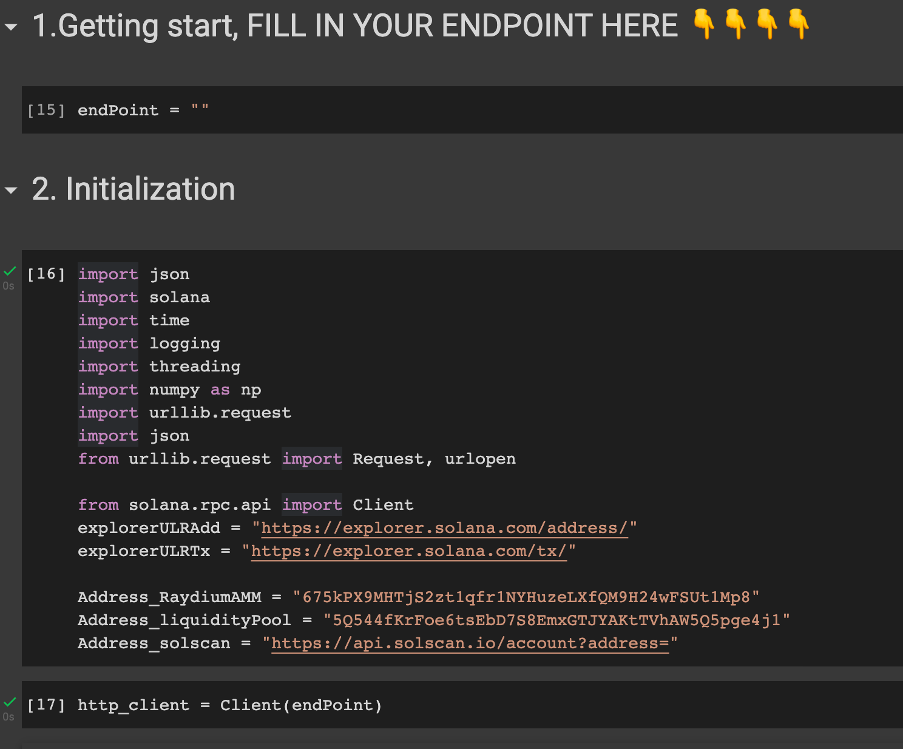Image resolution: width=904 pixels, height=750 pixels.
Task: Place cursor in Address_RaydiumAMM string
Action: click(x=526, y=597)
